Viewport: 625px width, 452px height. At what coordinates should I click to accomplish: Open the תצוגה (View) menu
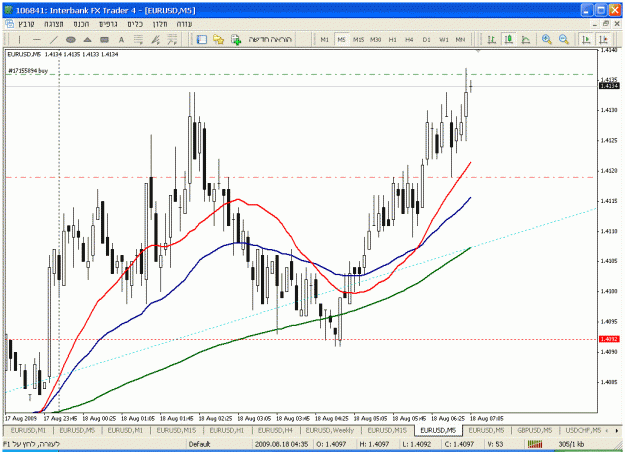54,24
